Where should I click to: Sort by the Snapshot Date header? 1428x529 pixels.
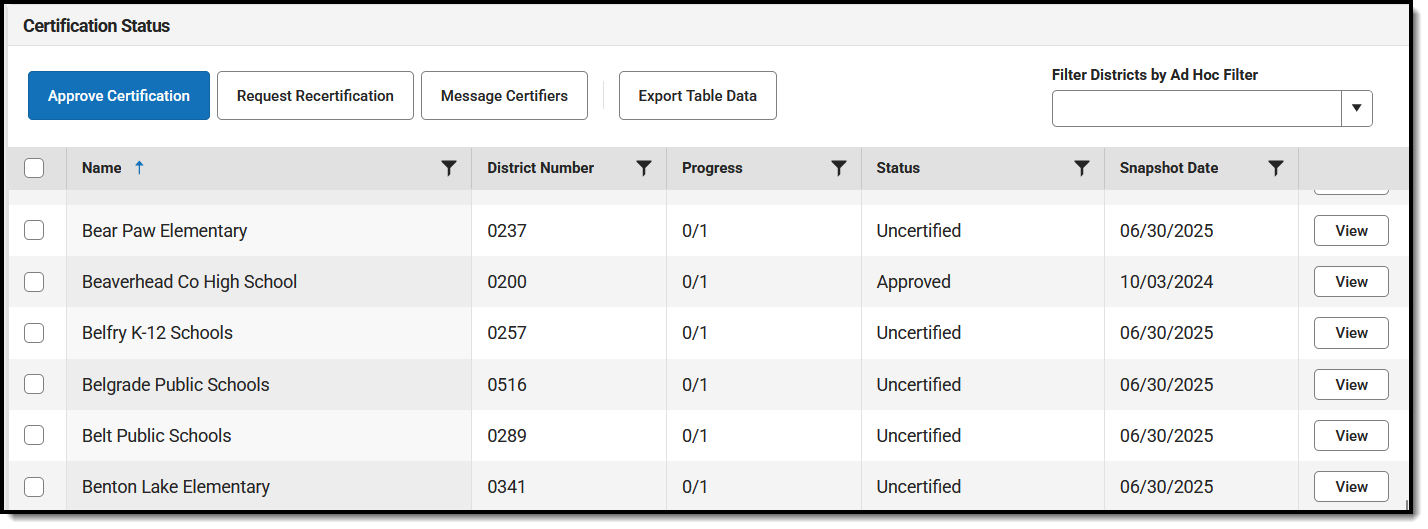[x=1169, y=168]
